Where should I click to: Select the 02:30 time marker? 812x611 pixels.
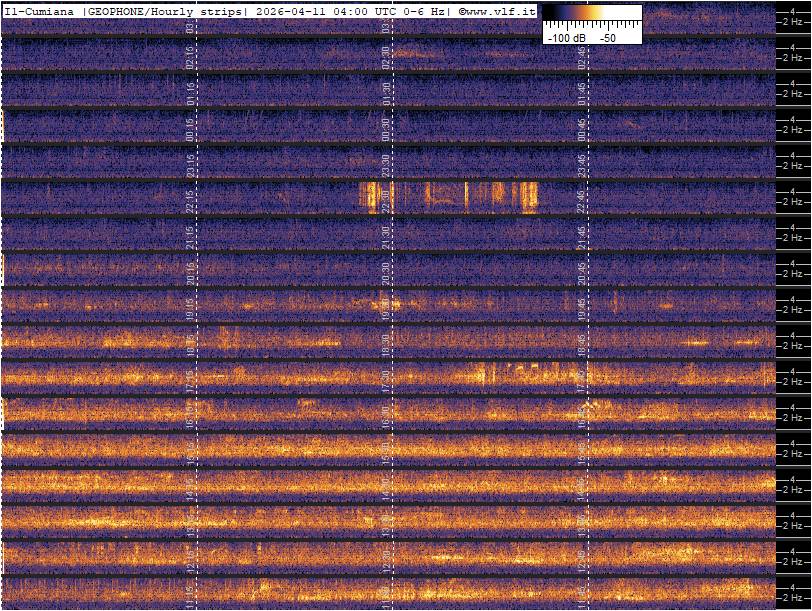386,58
